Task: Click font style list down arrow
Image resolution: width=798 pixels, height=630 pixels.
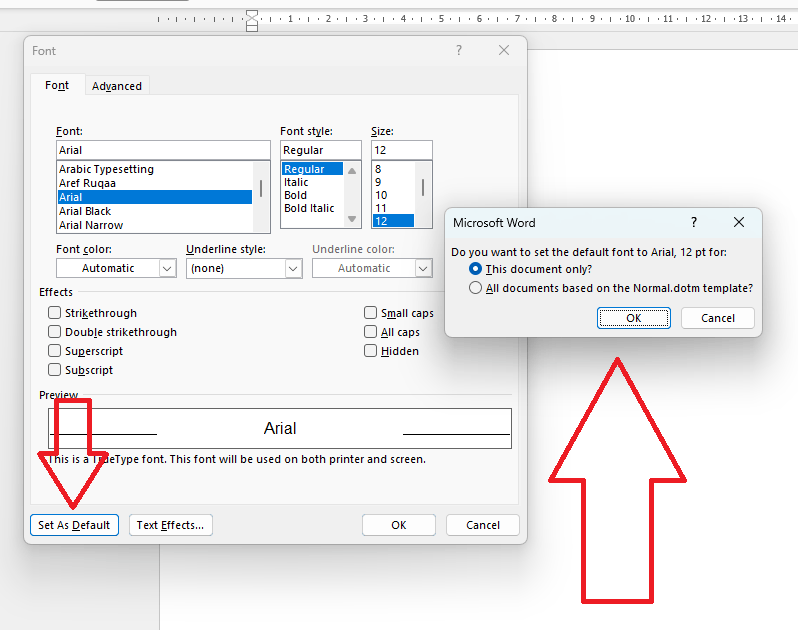Action: pos(352,219)
